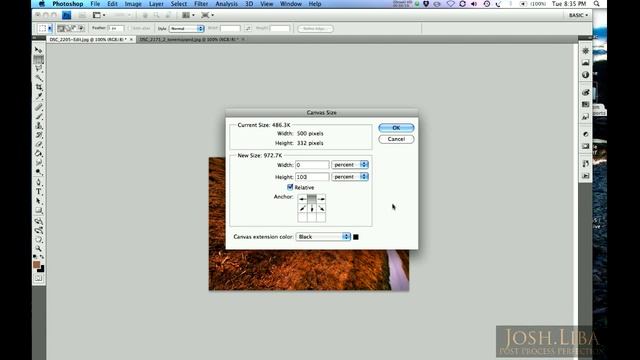Open the Style dropdown set to Normal
640x360 pixels.
186,28
